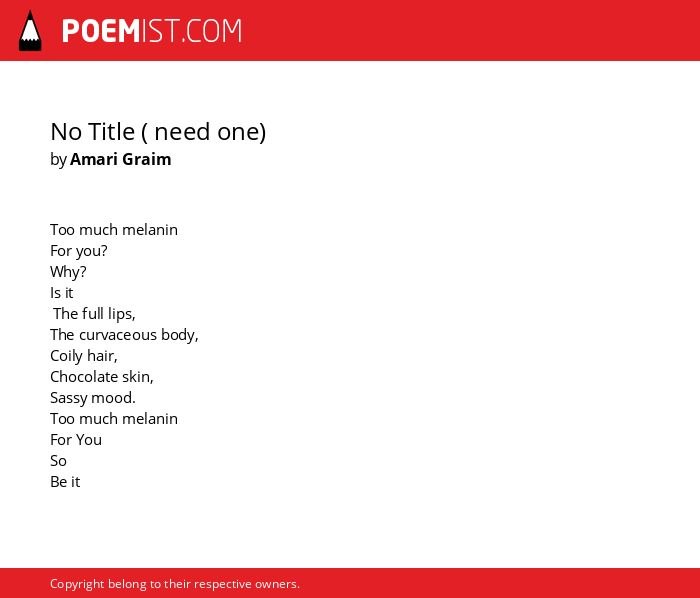Viewport: 700px width, 598px height.
Task: Click the red header banner area
Action: click(350, 30)
